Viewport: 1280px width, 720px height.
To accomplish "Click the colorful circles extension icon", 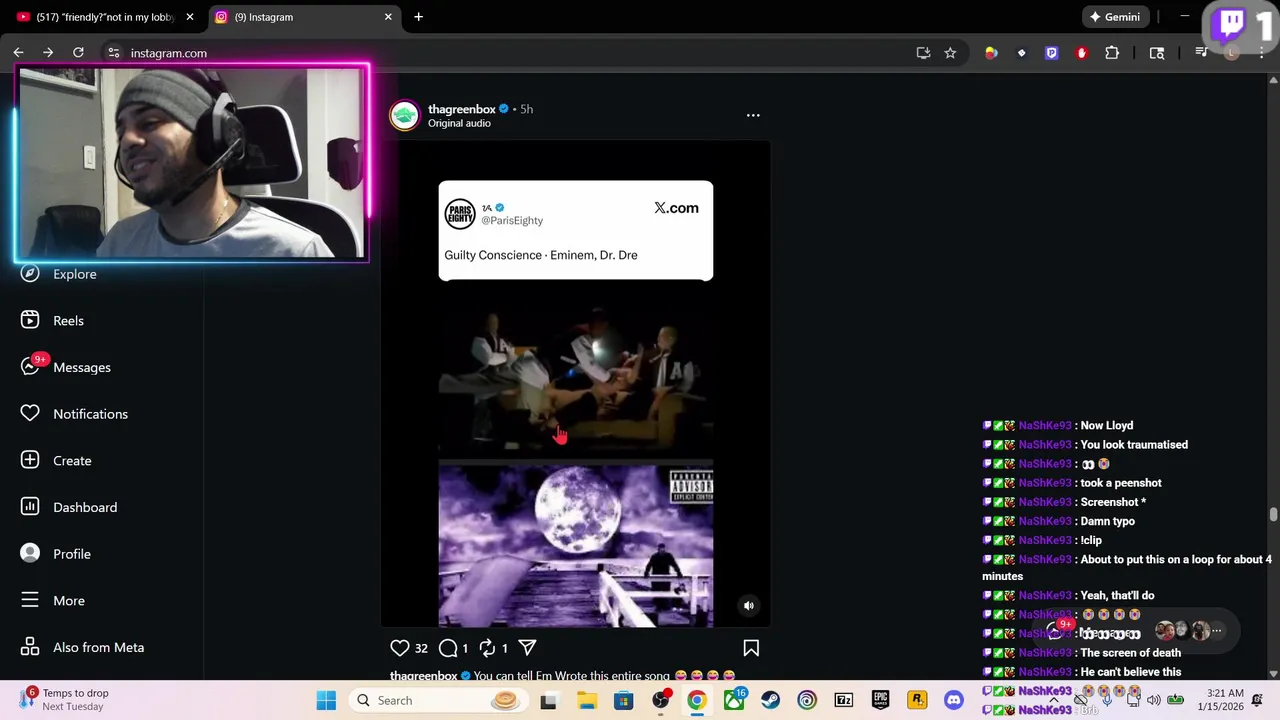I will point(991,53).
